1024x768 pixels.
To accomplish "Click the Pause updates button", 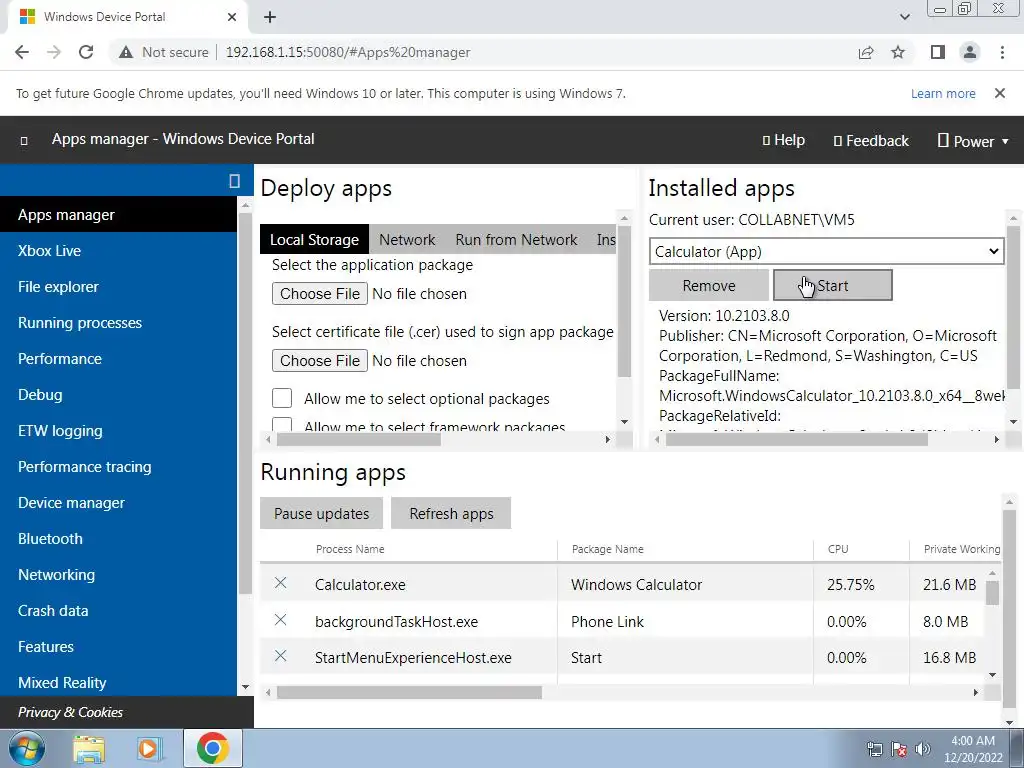I will 321,513.
